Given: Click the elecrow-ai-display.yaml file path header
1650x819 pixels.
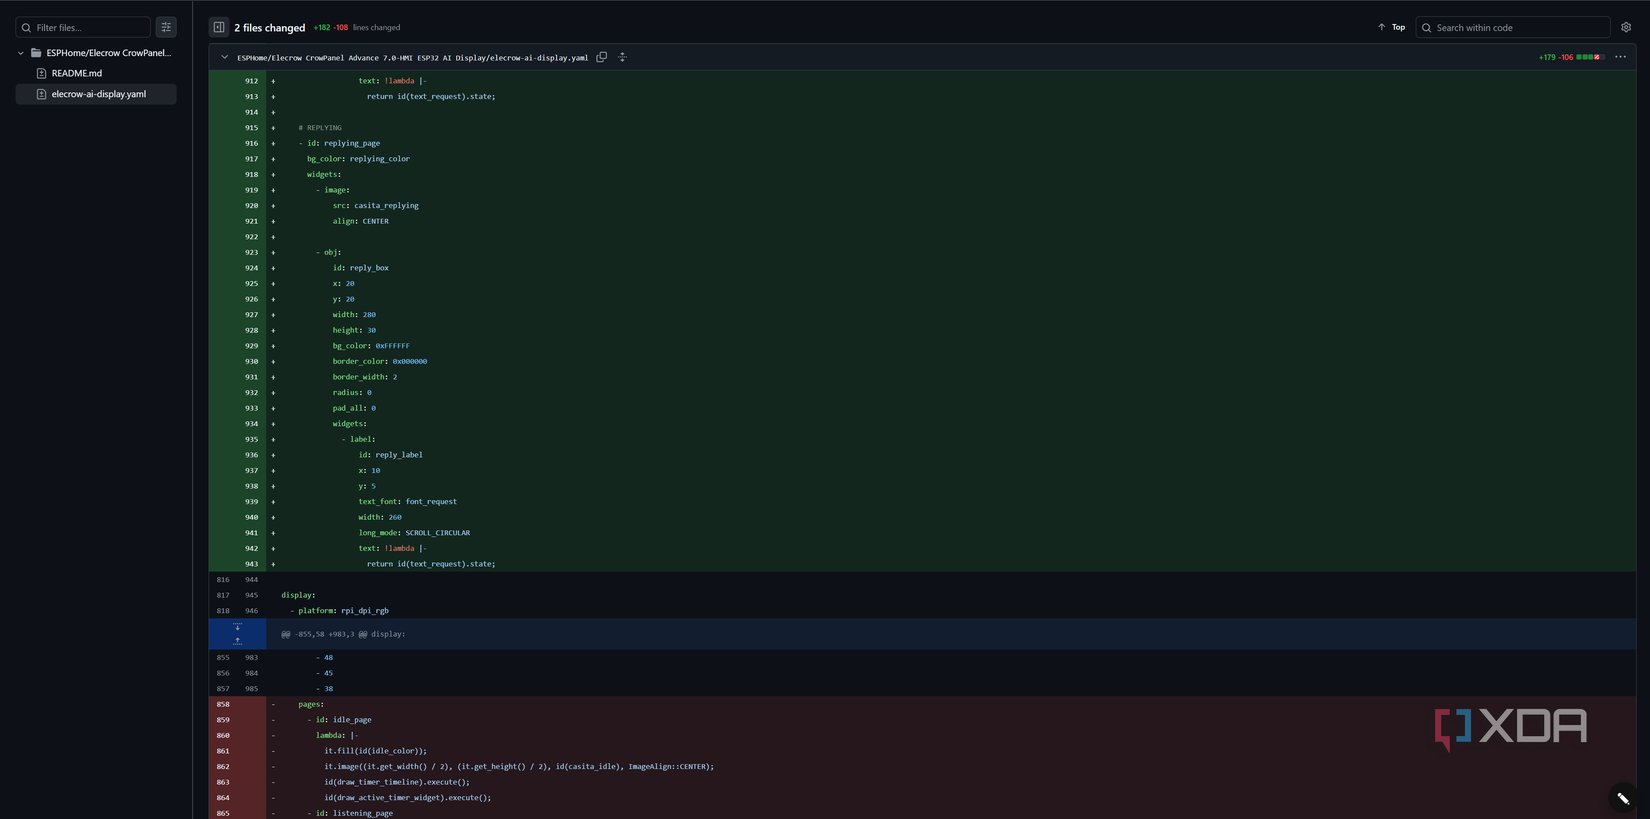Looking at the screenshot, I should (x=412, y=58).
